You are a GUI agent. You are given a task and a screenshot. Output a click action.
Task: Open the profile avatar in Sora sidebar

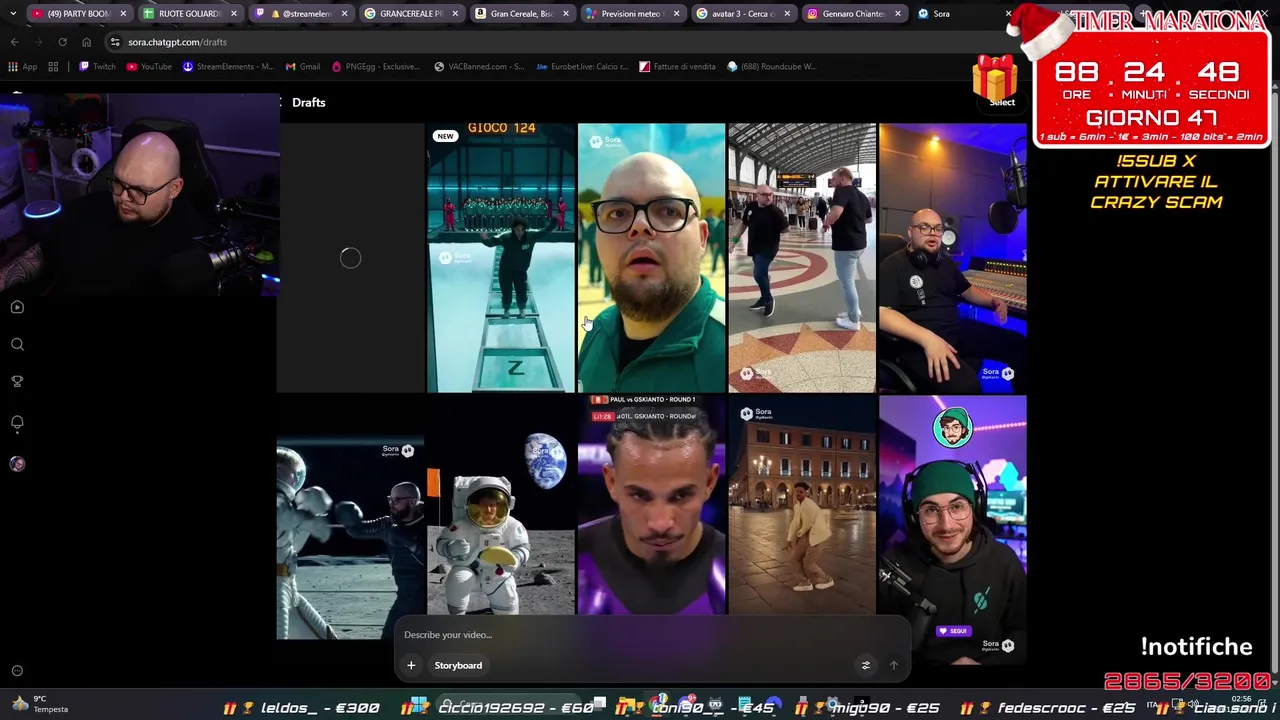[17, 464]
